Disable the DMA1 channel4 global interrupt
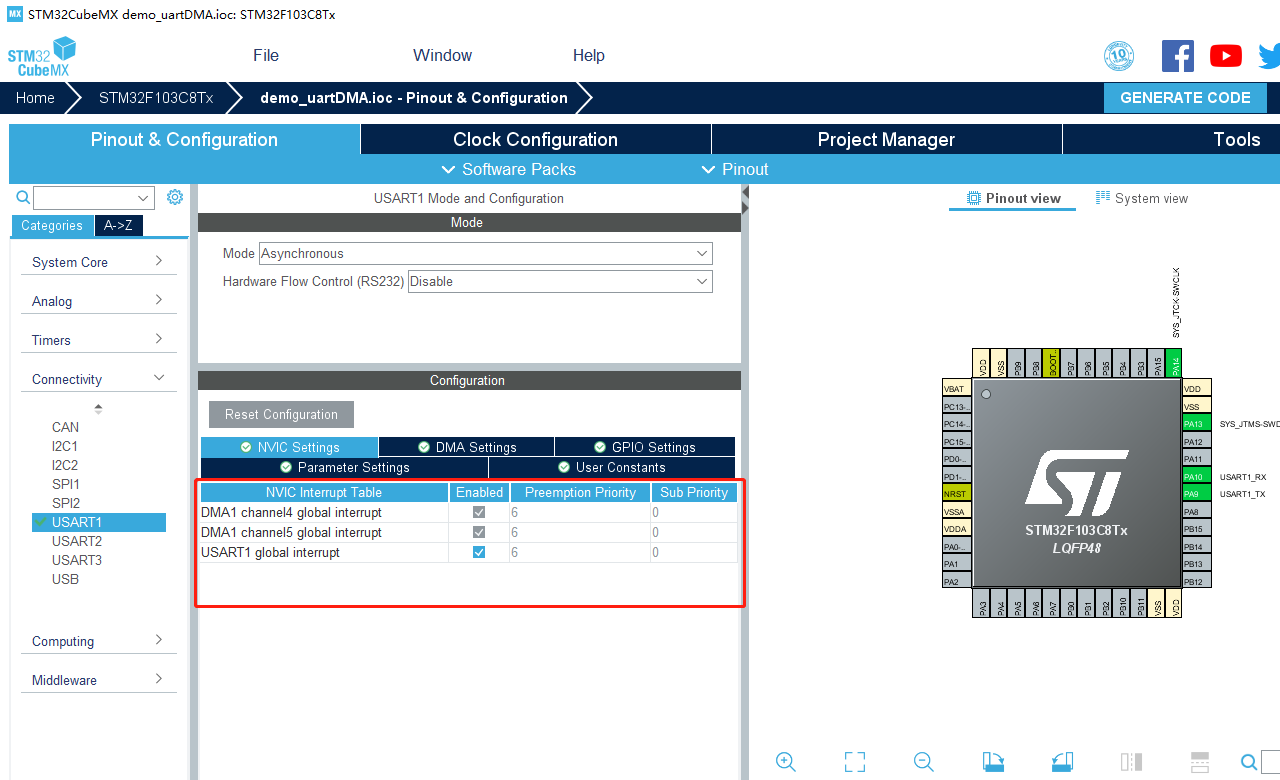The height and width of the screenshot is (780, 1280). [x=479, y=512]
